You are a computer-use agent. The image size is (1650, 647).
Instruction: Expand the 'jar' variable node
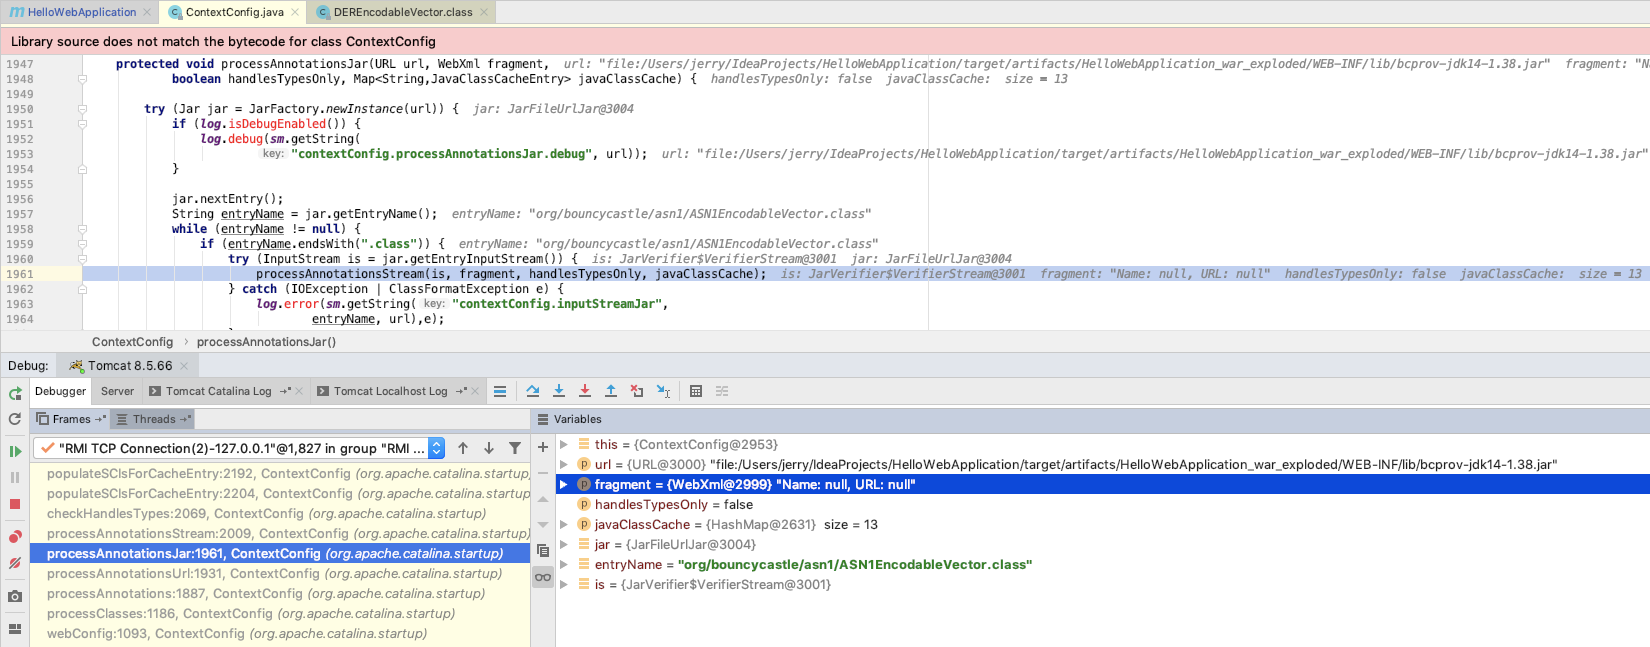pos(564,544)
